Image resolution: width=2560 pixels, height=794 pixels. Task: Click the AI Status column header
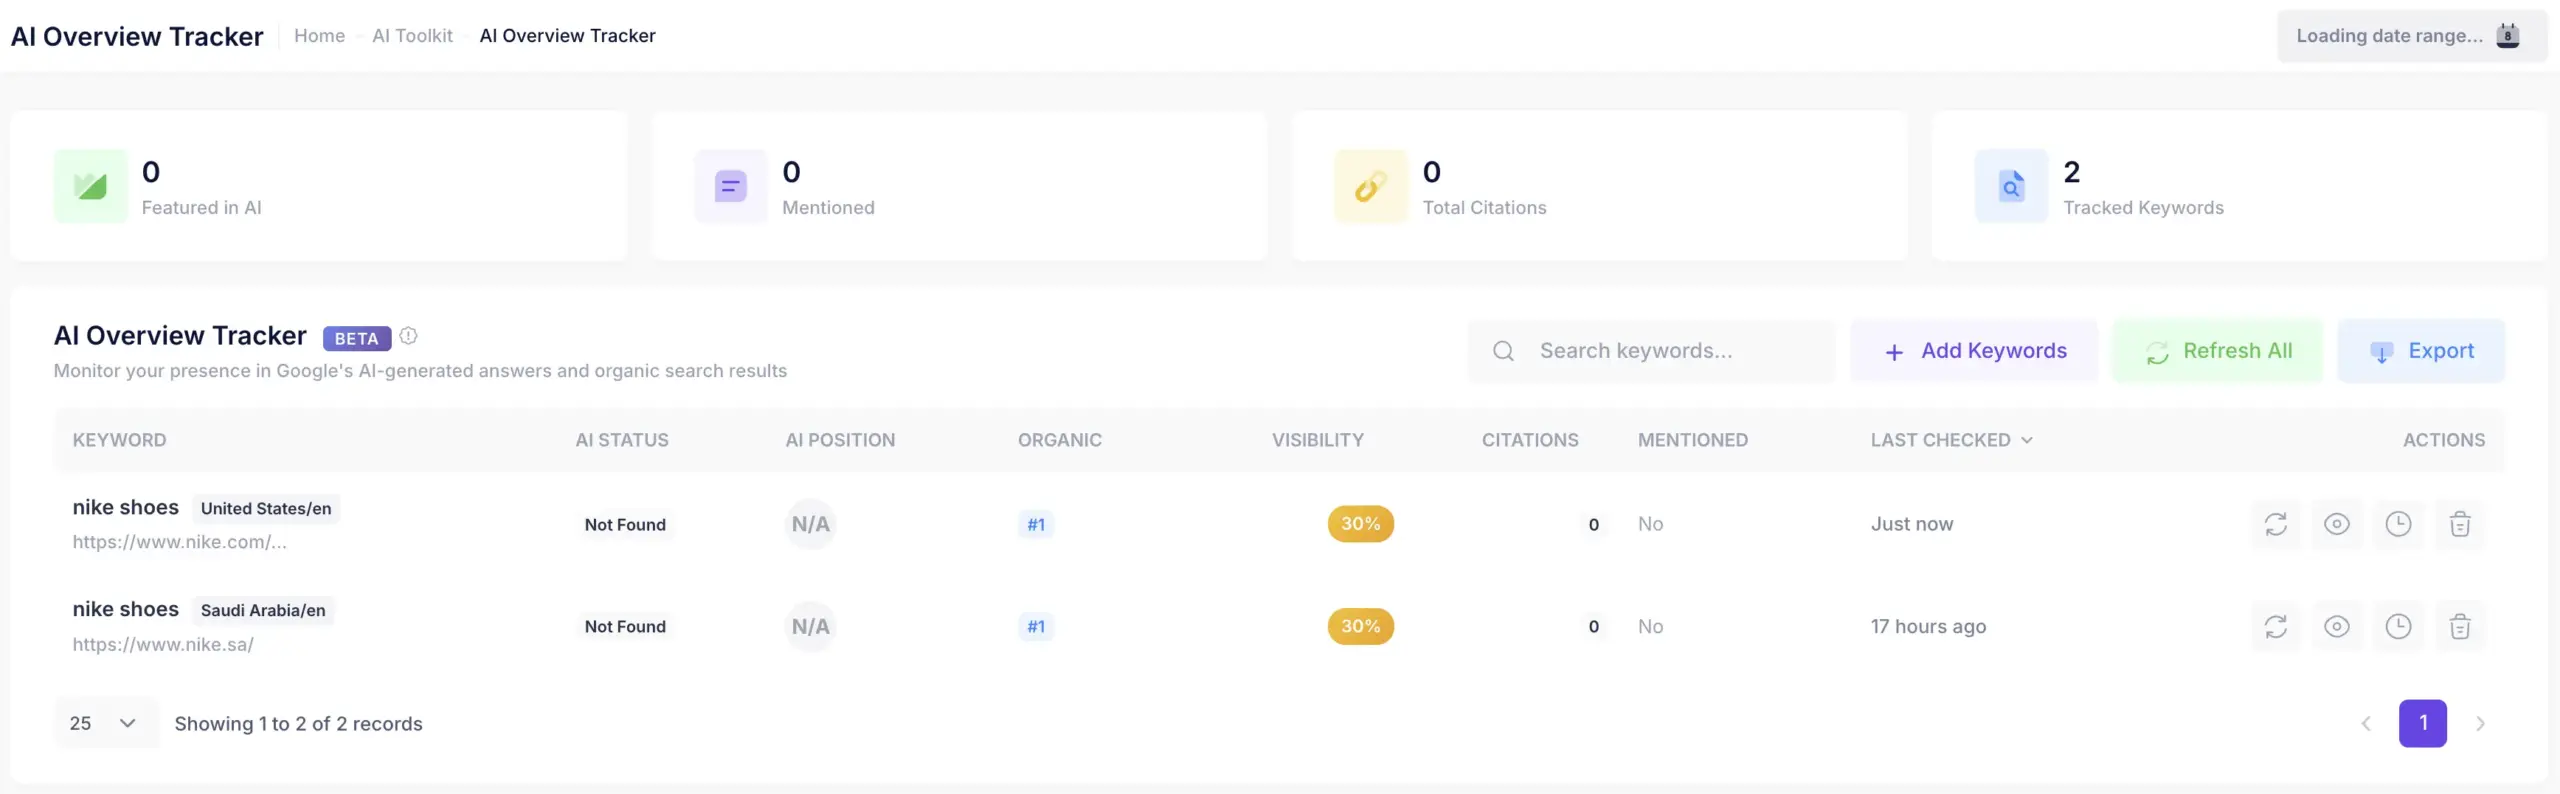click(x=622, y=440)
